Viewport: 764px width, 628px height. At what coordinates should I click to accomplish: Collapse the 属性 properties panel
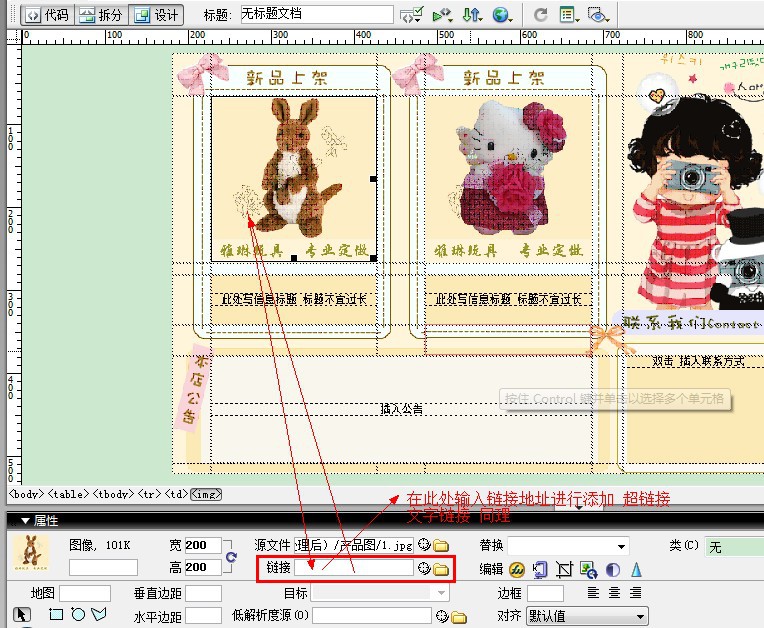click(25, 521)
